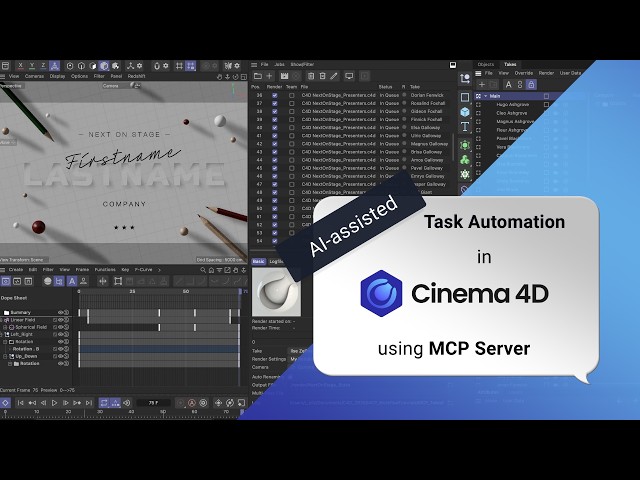
Task: Switch to the Objects tab
Action: point(486,64)
